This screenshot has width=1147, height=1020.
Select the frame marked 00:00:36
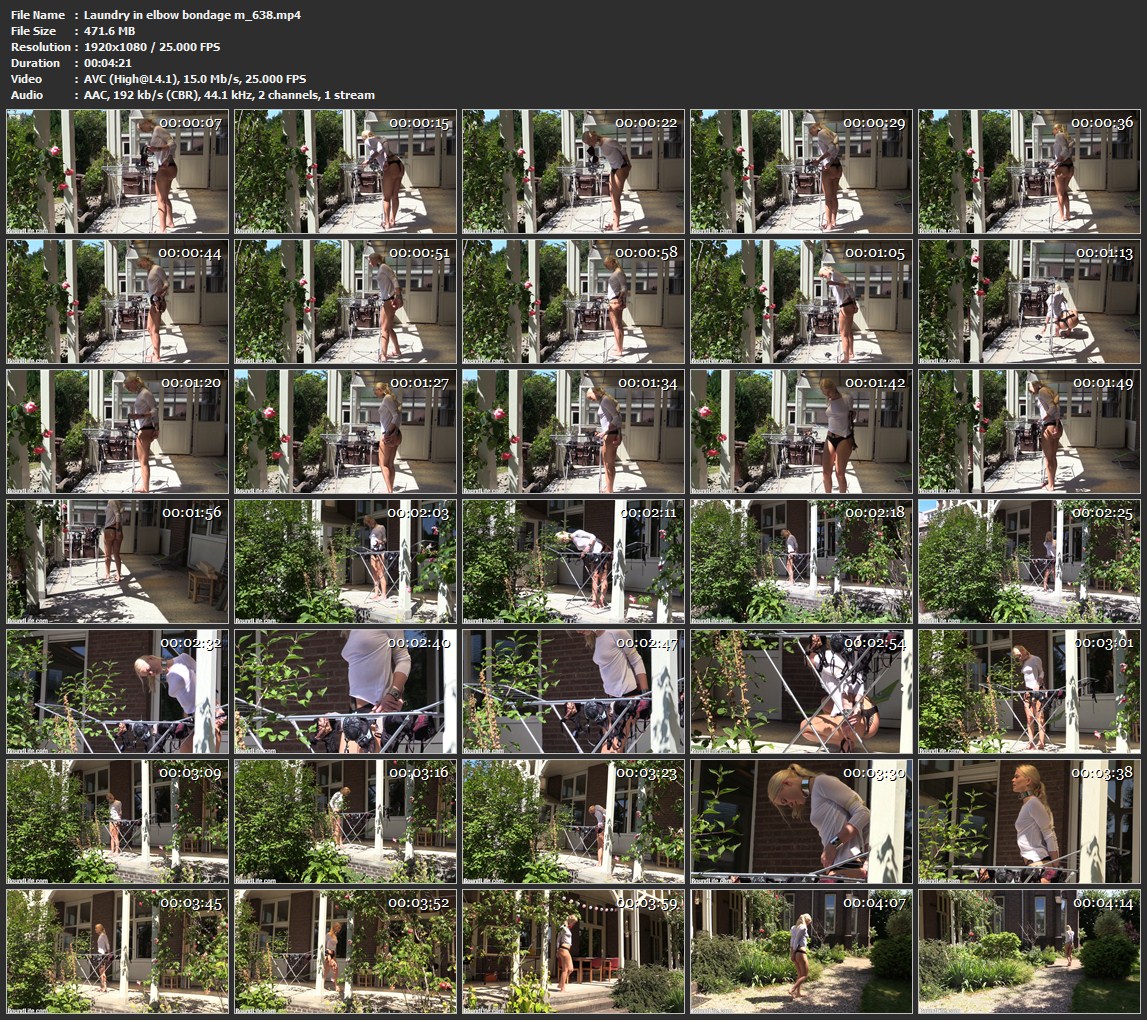[x=1029, y=172]
